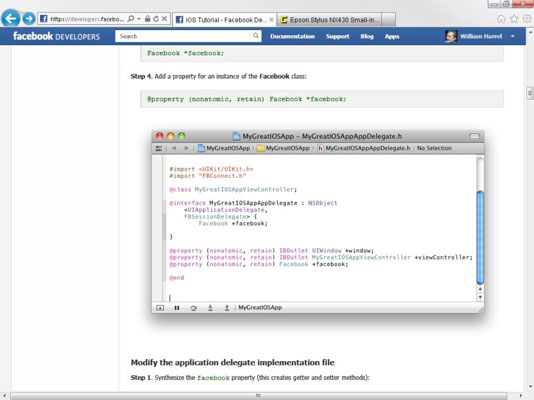534x400 pixels.
Task: Click the Refresh icon in the address bar
Action: [156, 19]
